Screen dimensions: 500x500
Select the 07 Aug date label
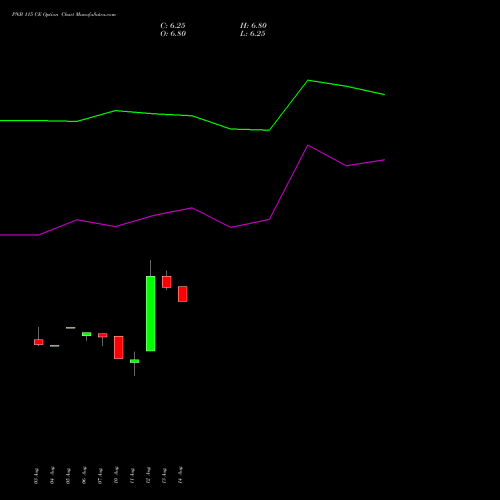(100, 476)
